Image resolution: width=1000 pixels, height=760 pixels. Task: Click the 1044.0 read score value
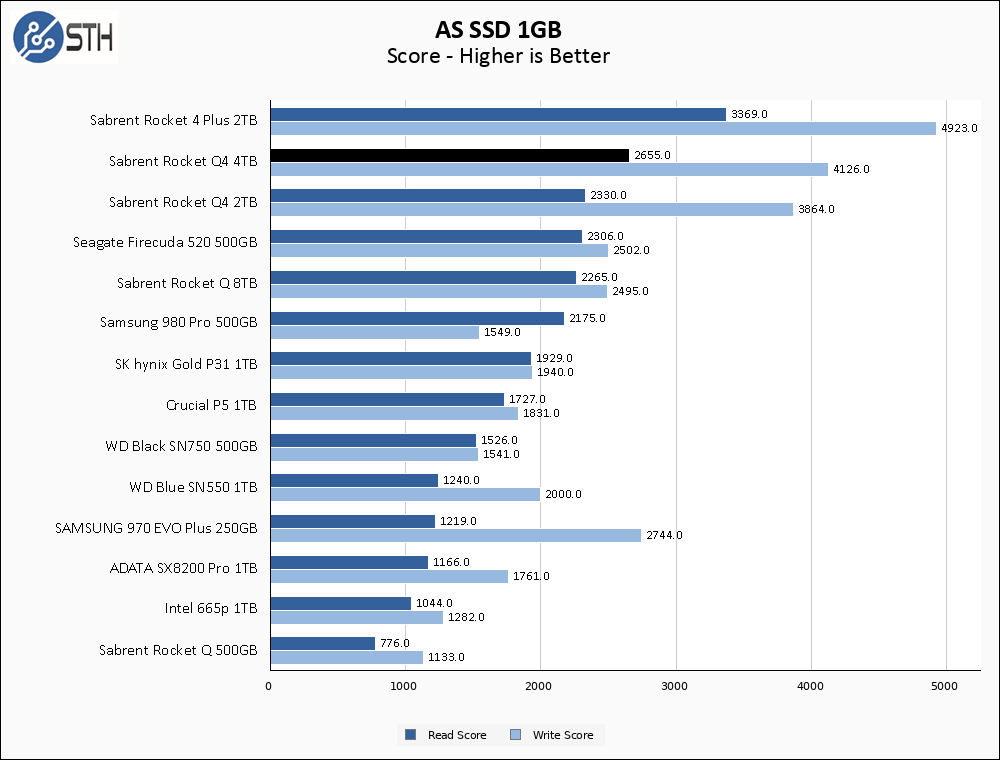tap(434, 603)
